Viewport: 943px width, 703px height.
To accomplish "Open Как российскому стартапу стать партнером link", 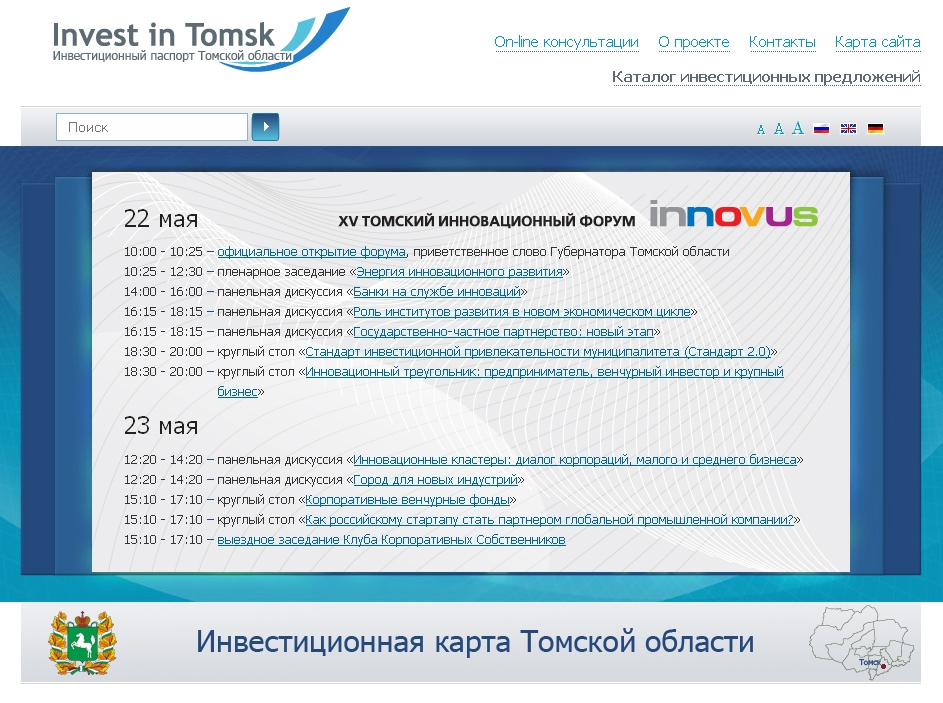I will point(550,519).
